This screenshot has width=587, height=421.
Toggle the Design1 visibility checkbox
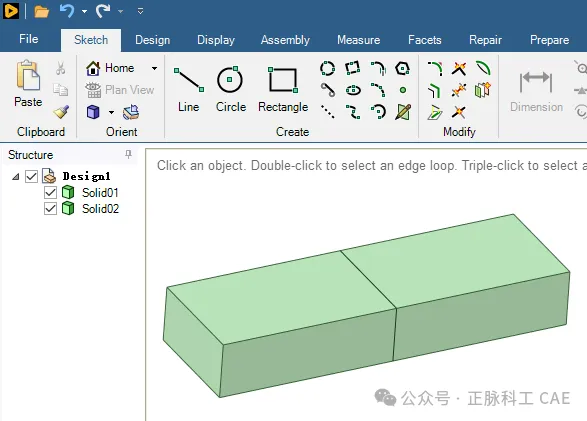(x=31, y=176)
